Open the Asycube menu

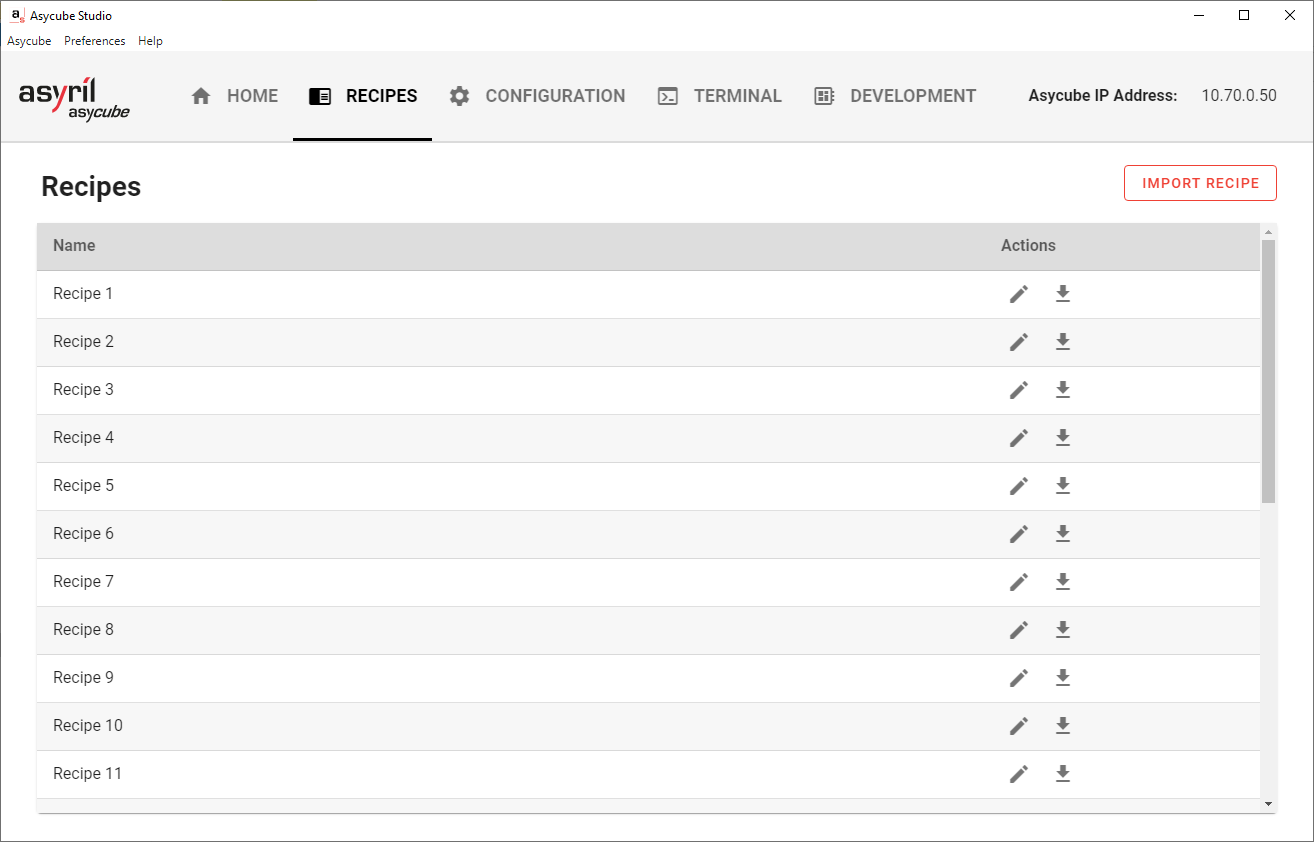pos(29,41)
